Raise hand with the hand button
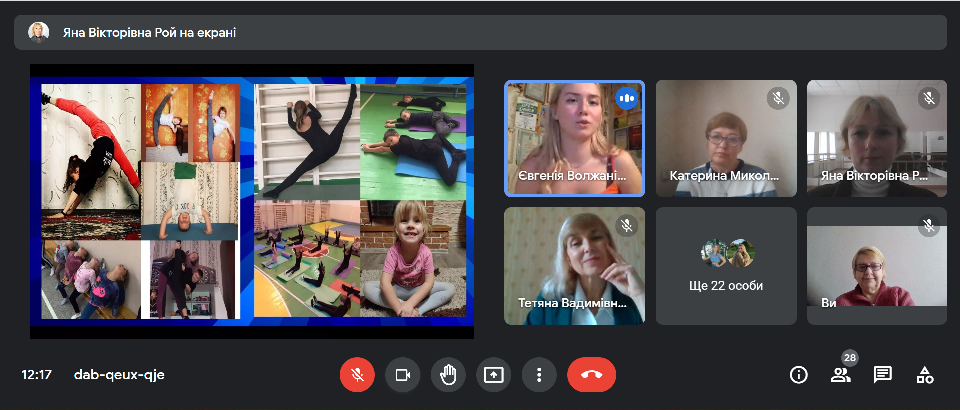 [448, 375]
